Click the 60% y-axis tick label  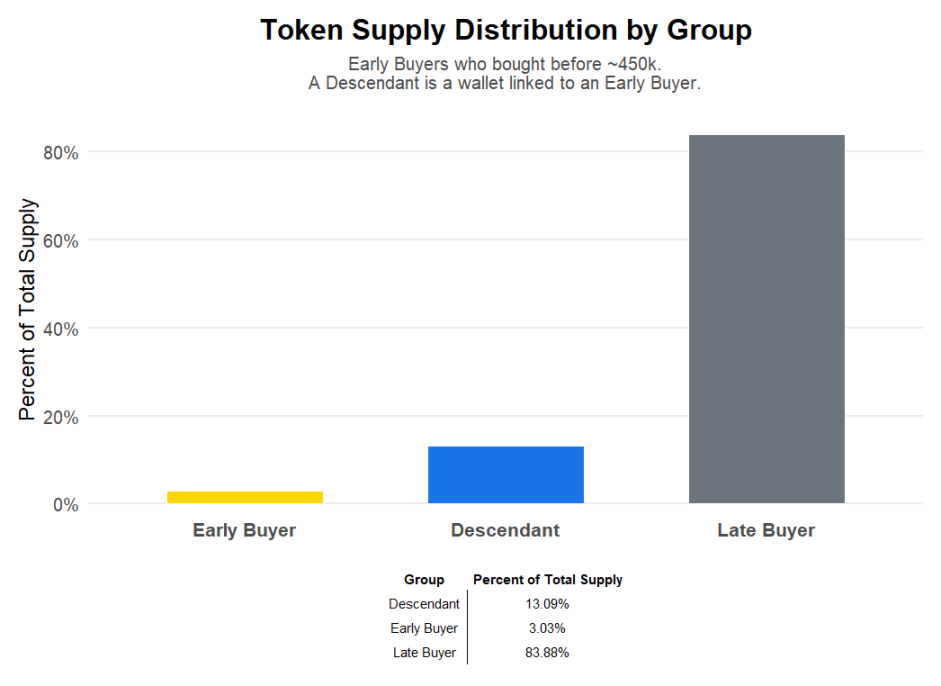click(60, 240)
